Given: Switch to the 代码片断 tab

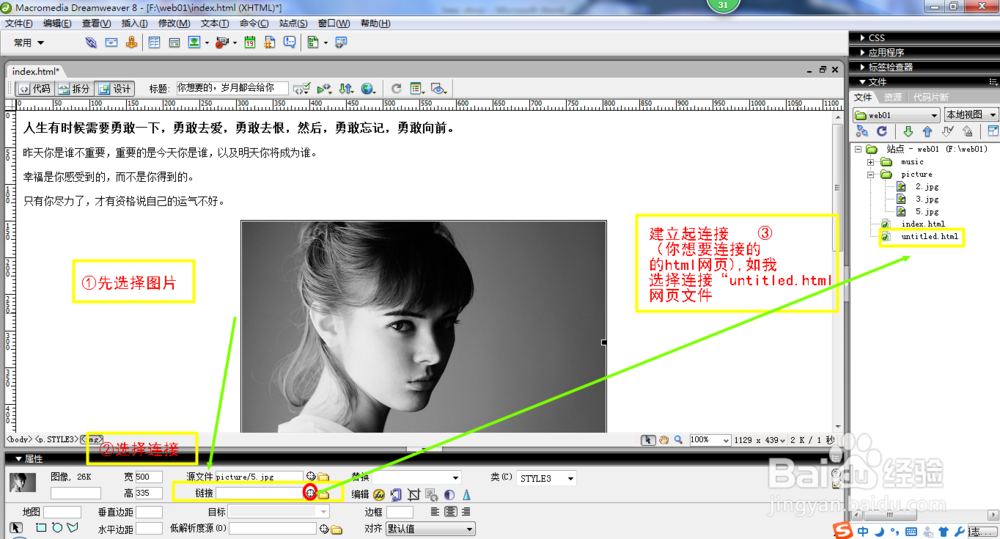Looking at the screenshot, I should [x=930, y=97].
